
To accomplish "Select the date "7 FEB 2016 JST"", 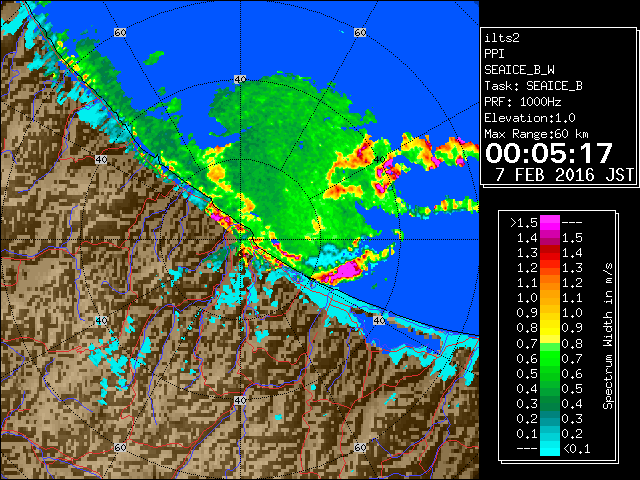I will (x=564, y=175).
